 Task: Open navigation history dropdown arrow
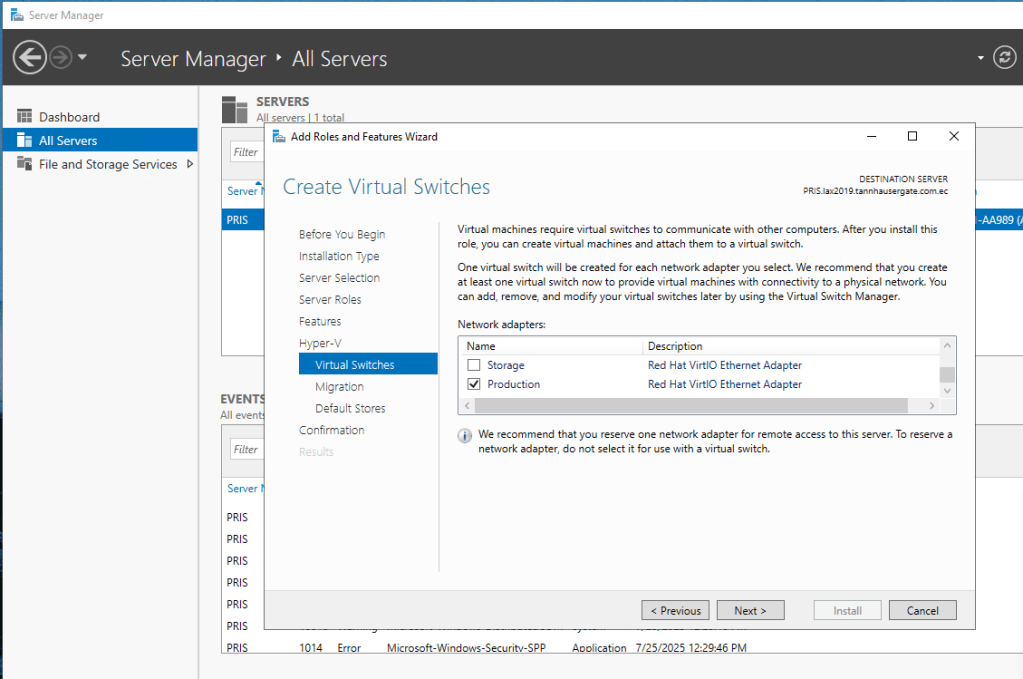[82, 58]
